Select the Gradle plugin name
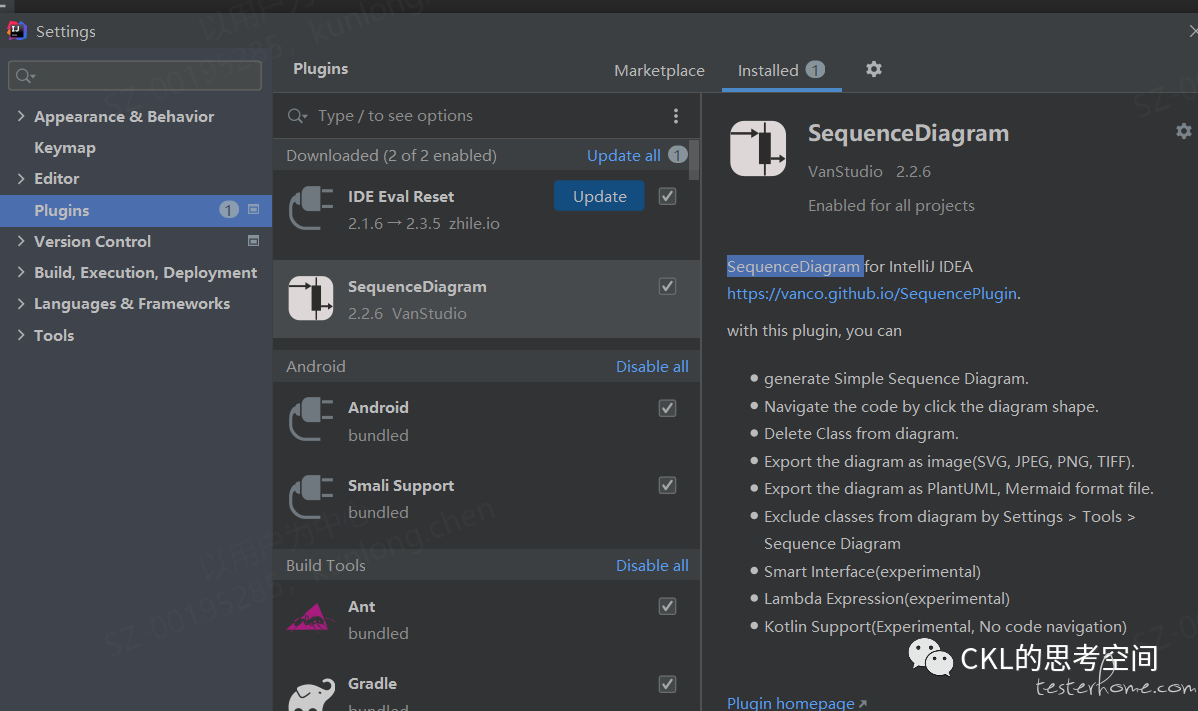 coord(372,684)
